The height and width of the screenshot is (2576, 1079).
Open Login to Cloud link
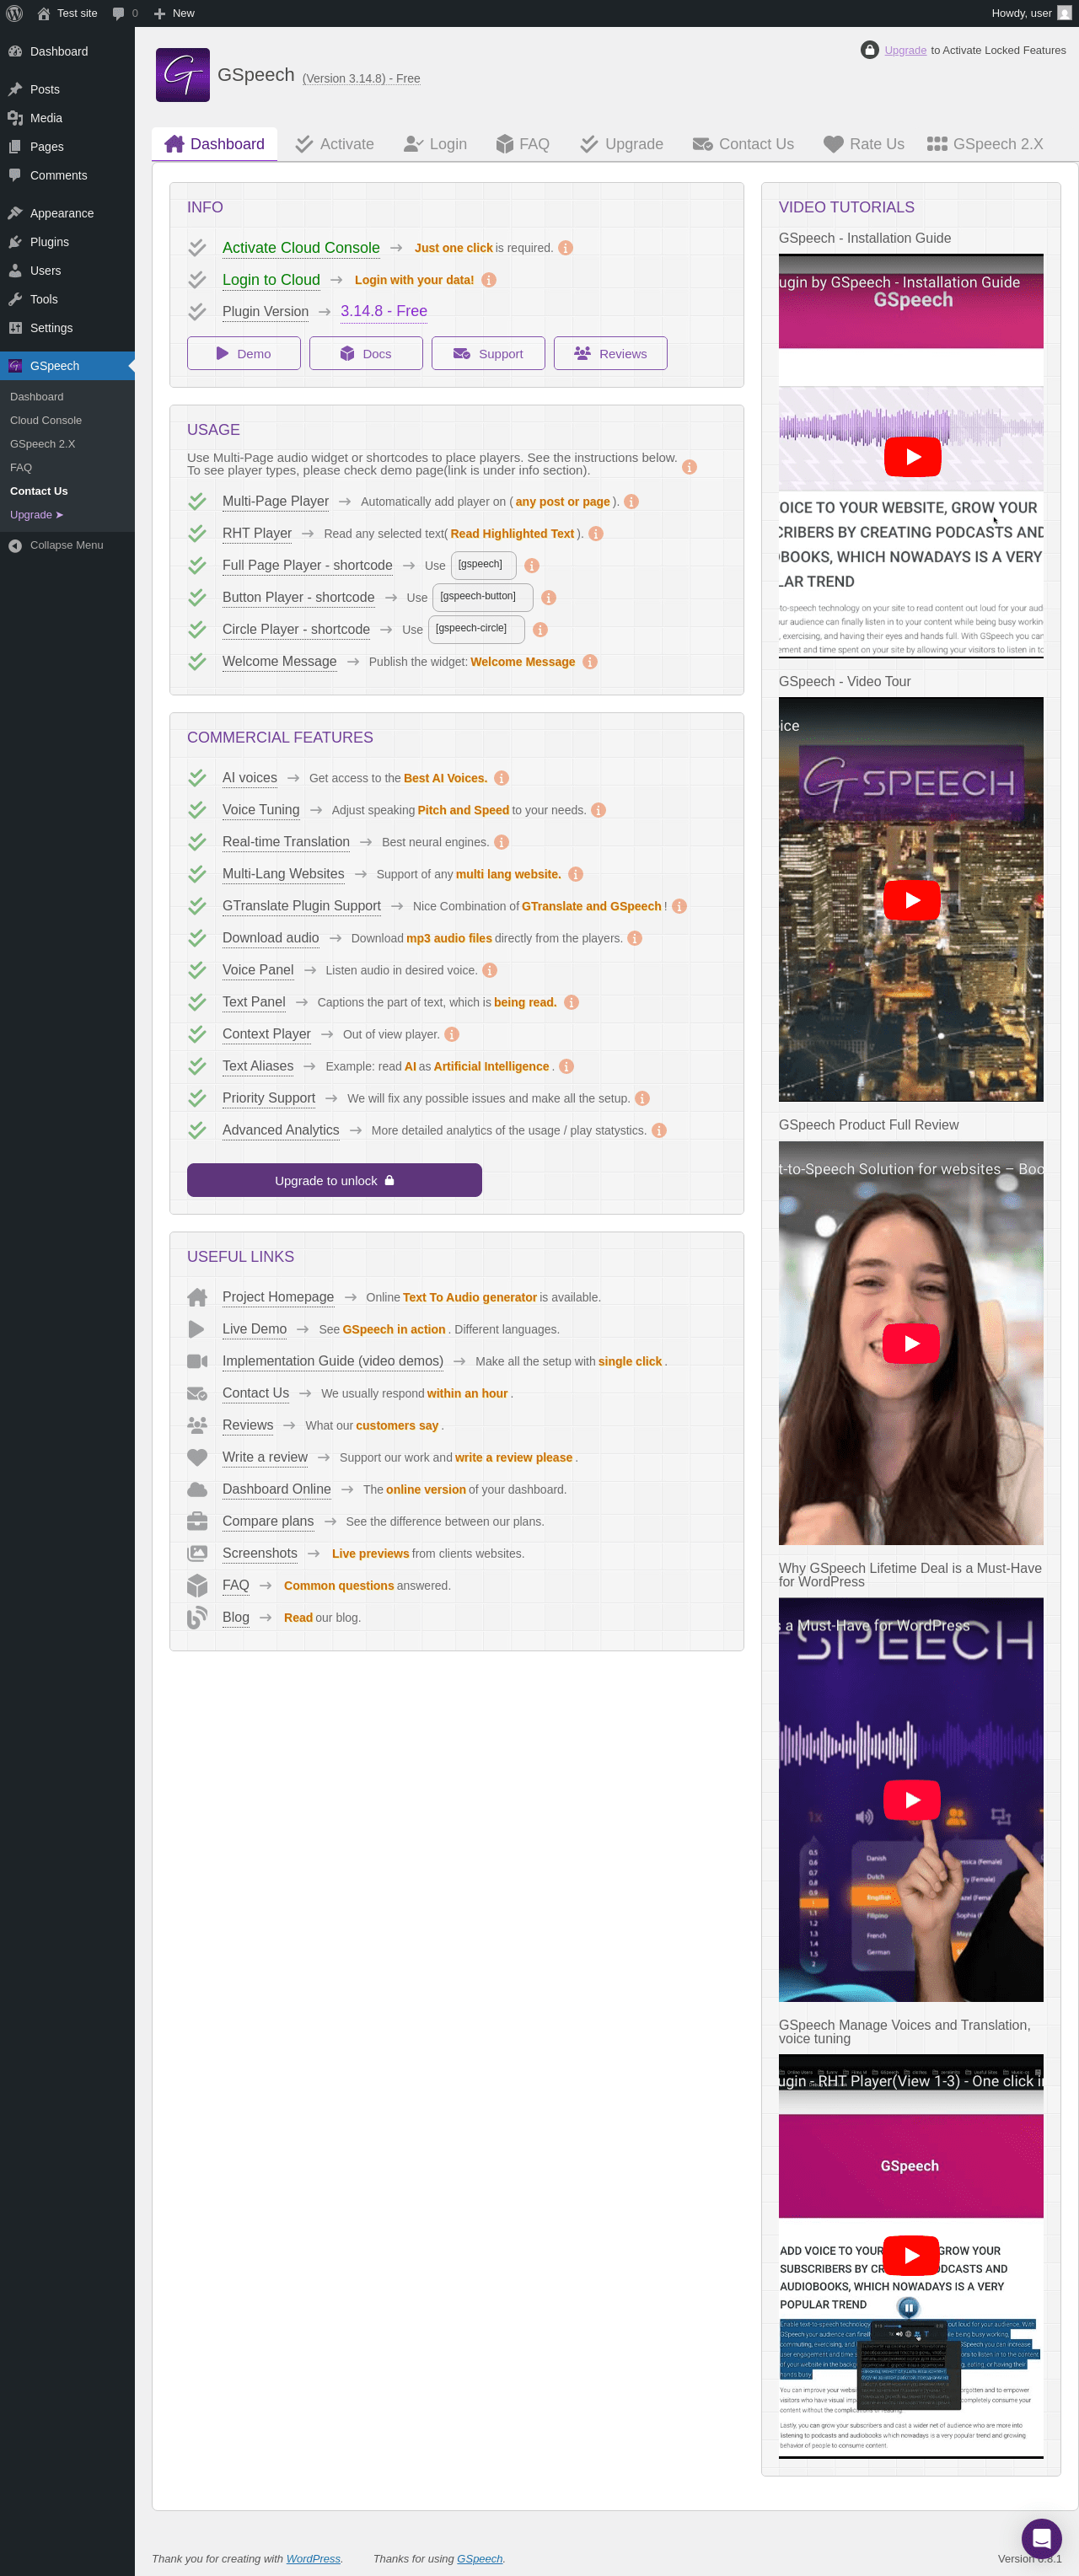click(x=271, y=280)
